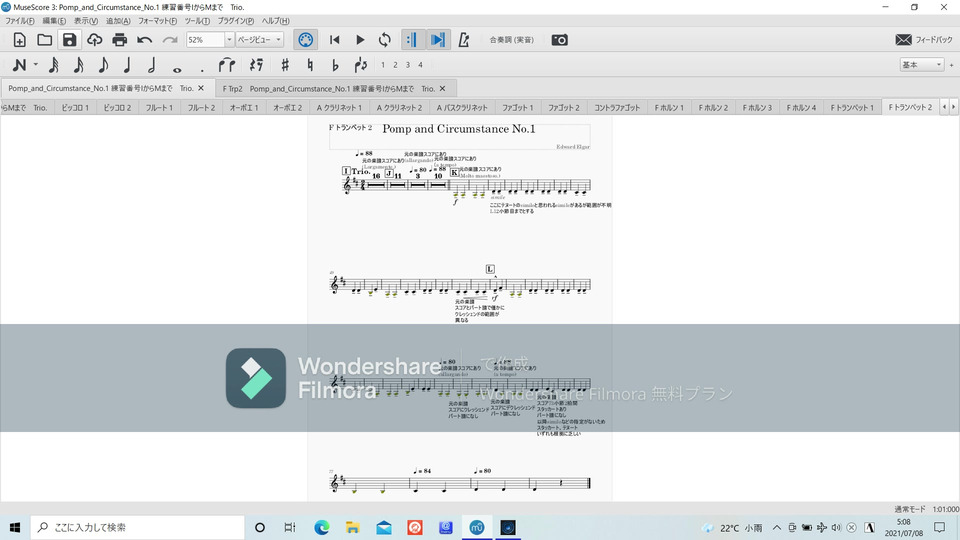
Task: Rewind playback to the start
Action: point(334,40)
